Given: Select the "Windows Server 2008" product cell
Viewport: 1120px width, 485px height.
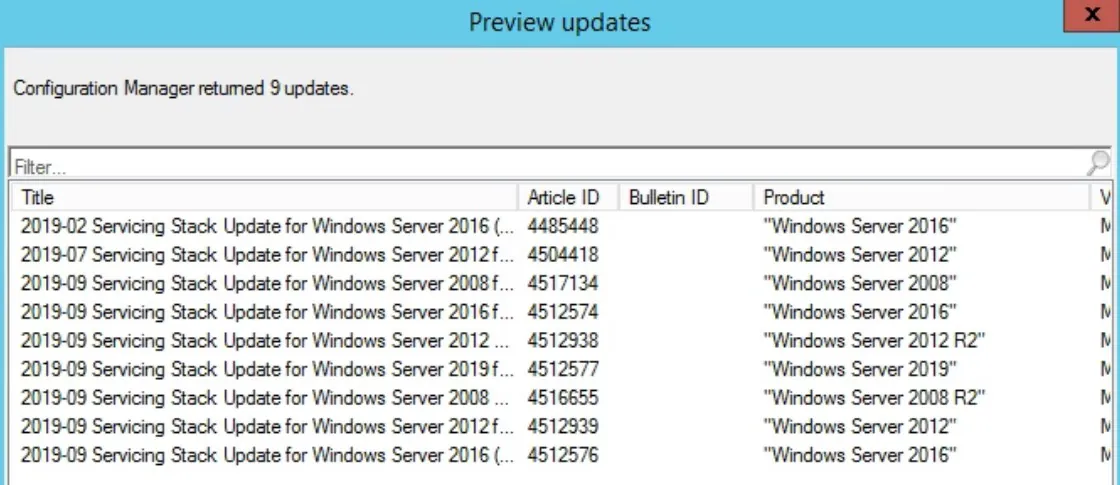Looking at the screenshot, I should click(860, 283).
